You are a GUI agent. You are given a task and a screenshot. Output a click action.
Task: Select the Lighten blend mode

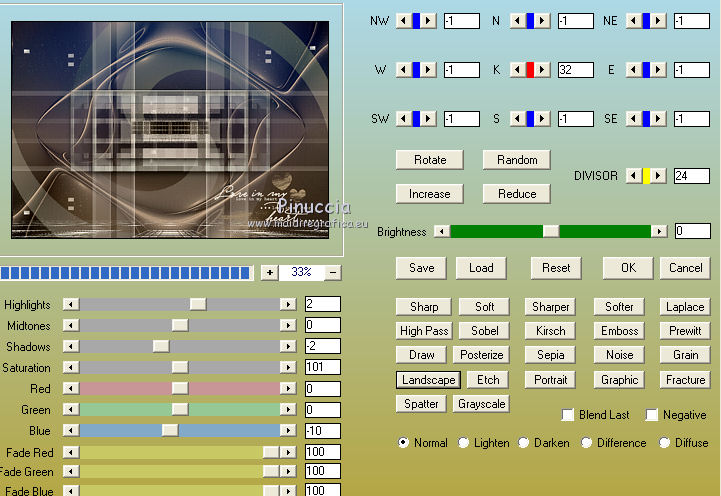point(463,443)
